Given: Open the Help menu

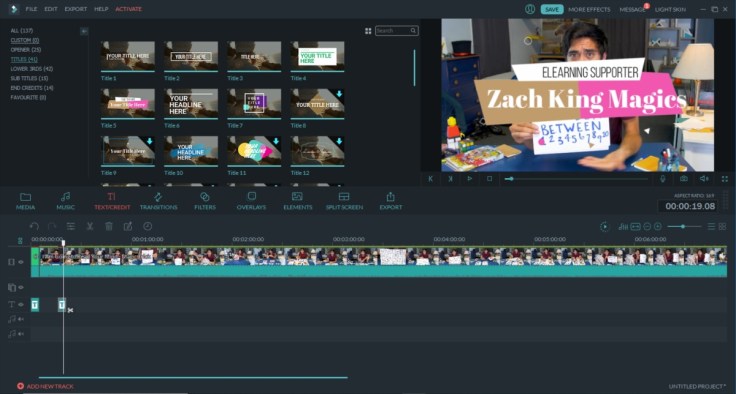Looking at the screenshot, I should (x=101, y=9).
